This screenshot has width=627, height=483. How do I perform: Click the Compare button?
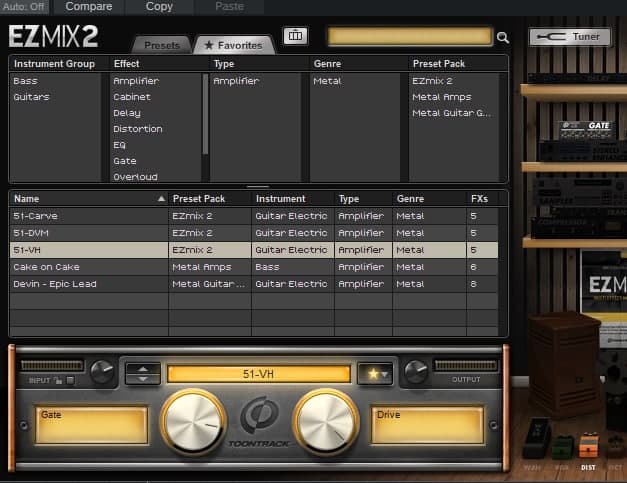pyautogui.click(x=89, y=7)
